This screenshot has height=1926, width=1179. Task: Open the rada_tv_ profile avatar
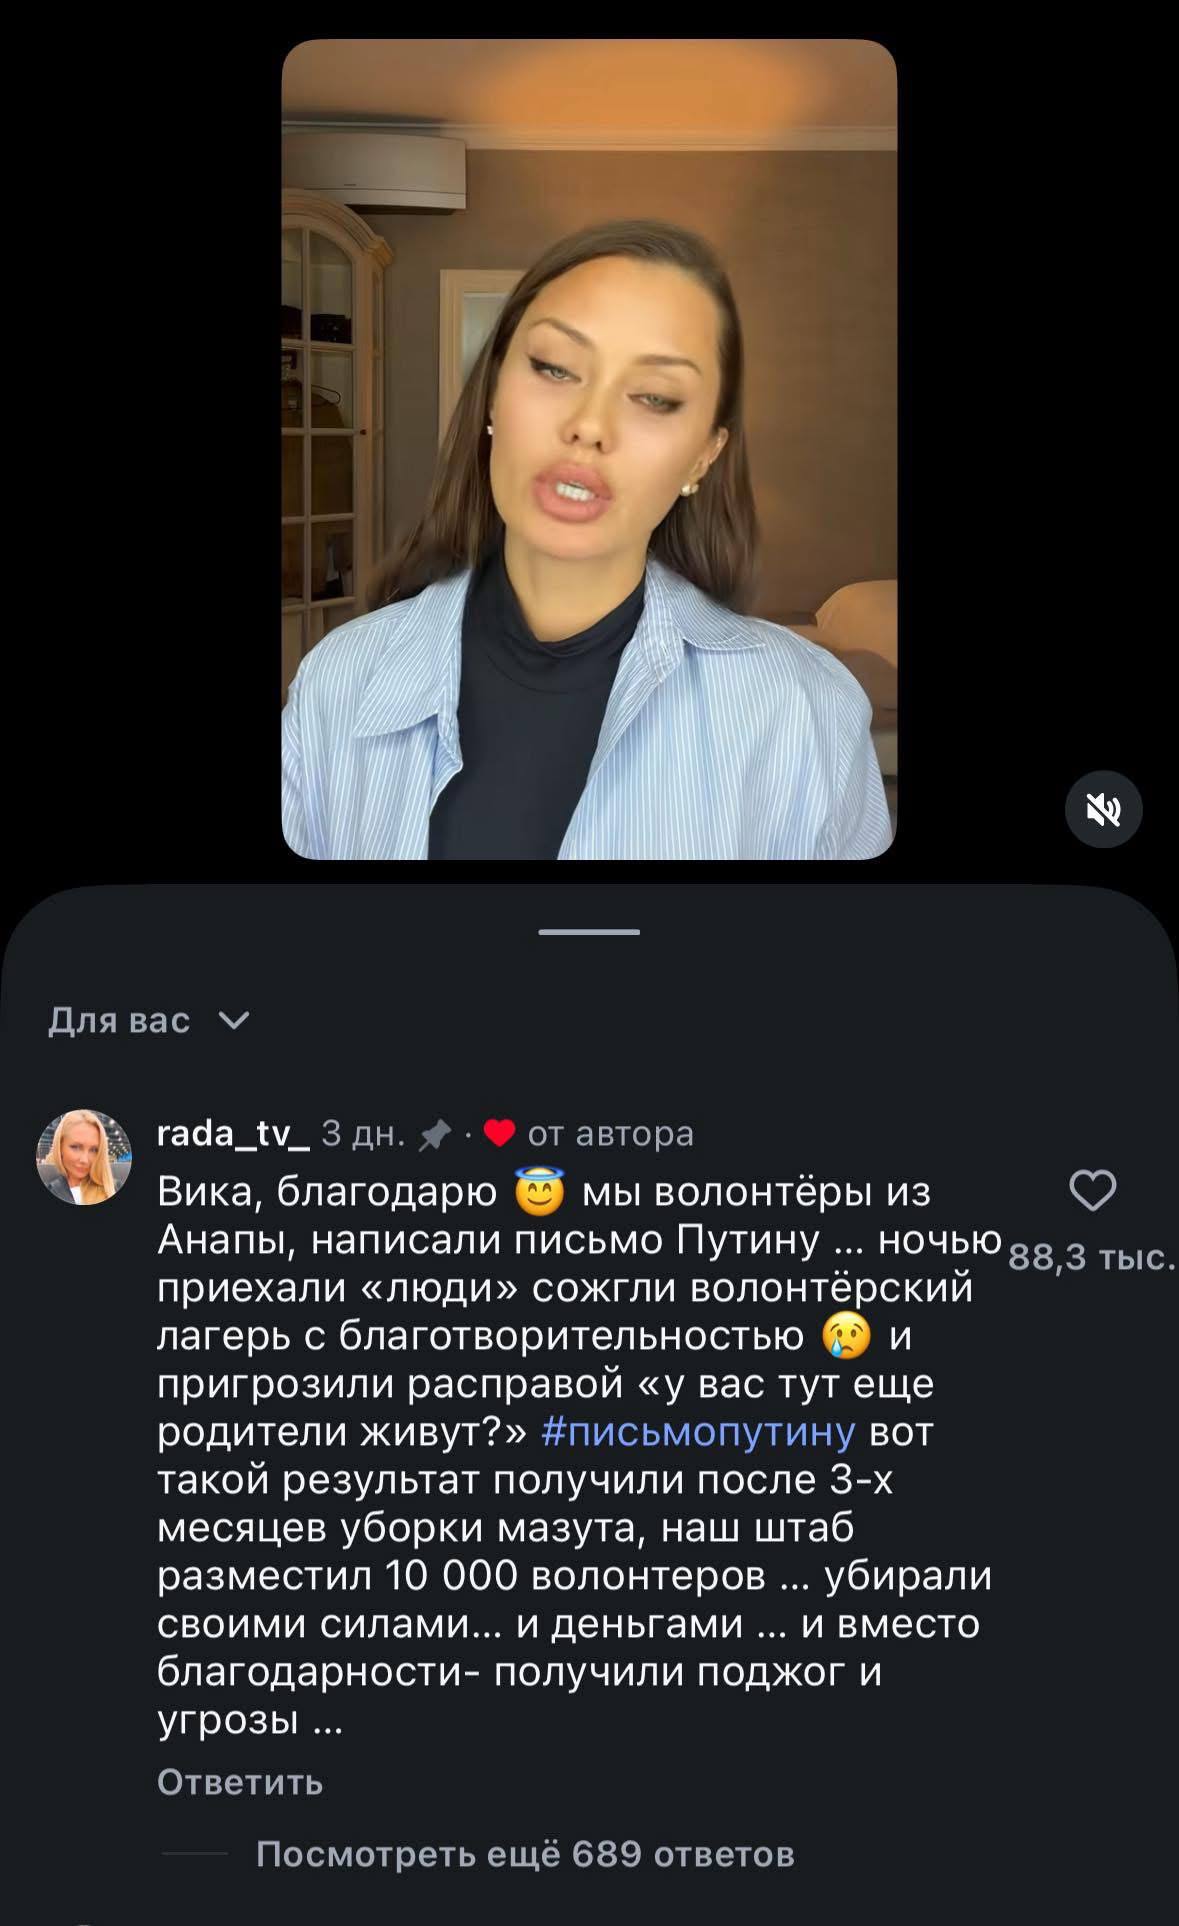(x=85, y=1157)
